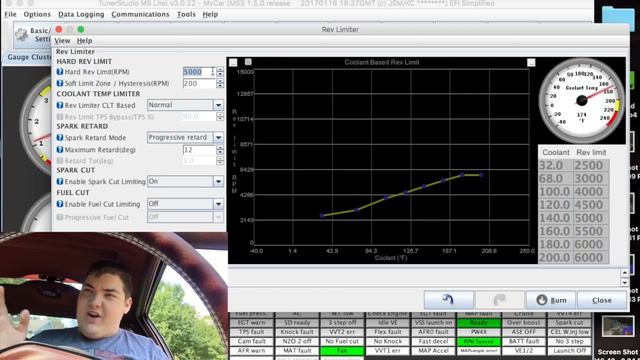This screenshot has height=360, width=640.
Task: Click top-left corner icon of Coolant Based Rev Limit graph
Action: click(x=233, y=62)
